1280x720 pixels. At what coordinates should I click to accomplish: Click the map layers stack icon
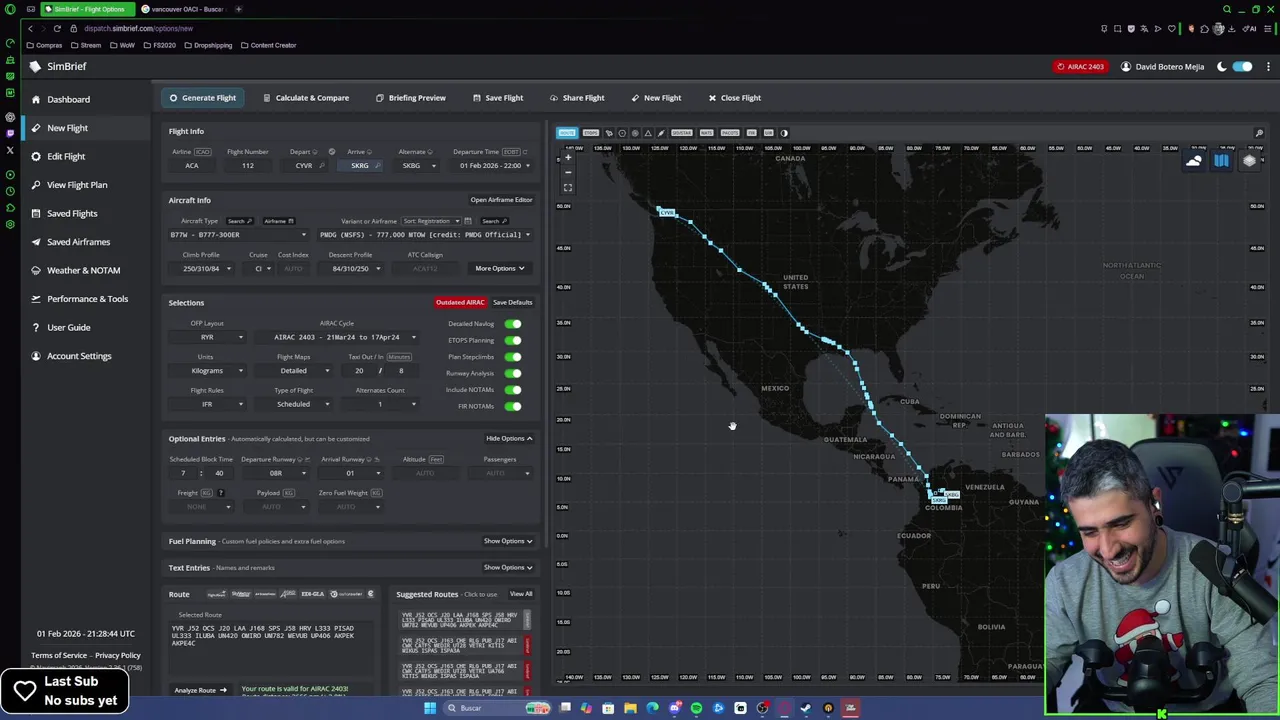click(1249, 161)
